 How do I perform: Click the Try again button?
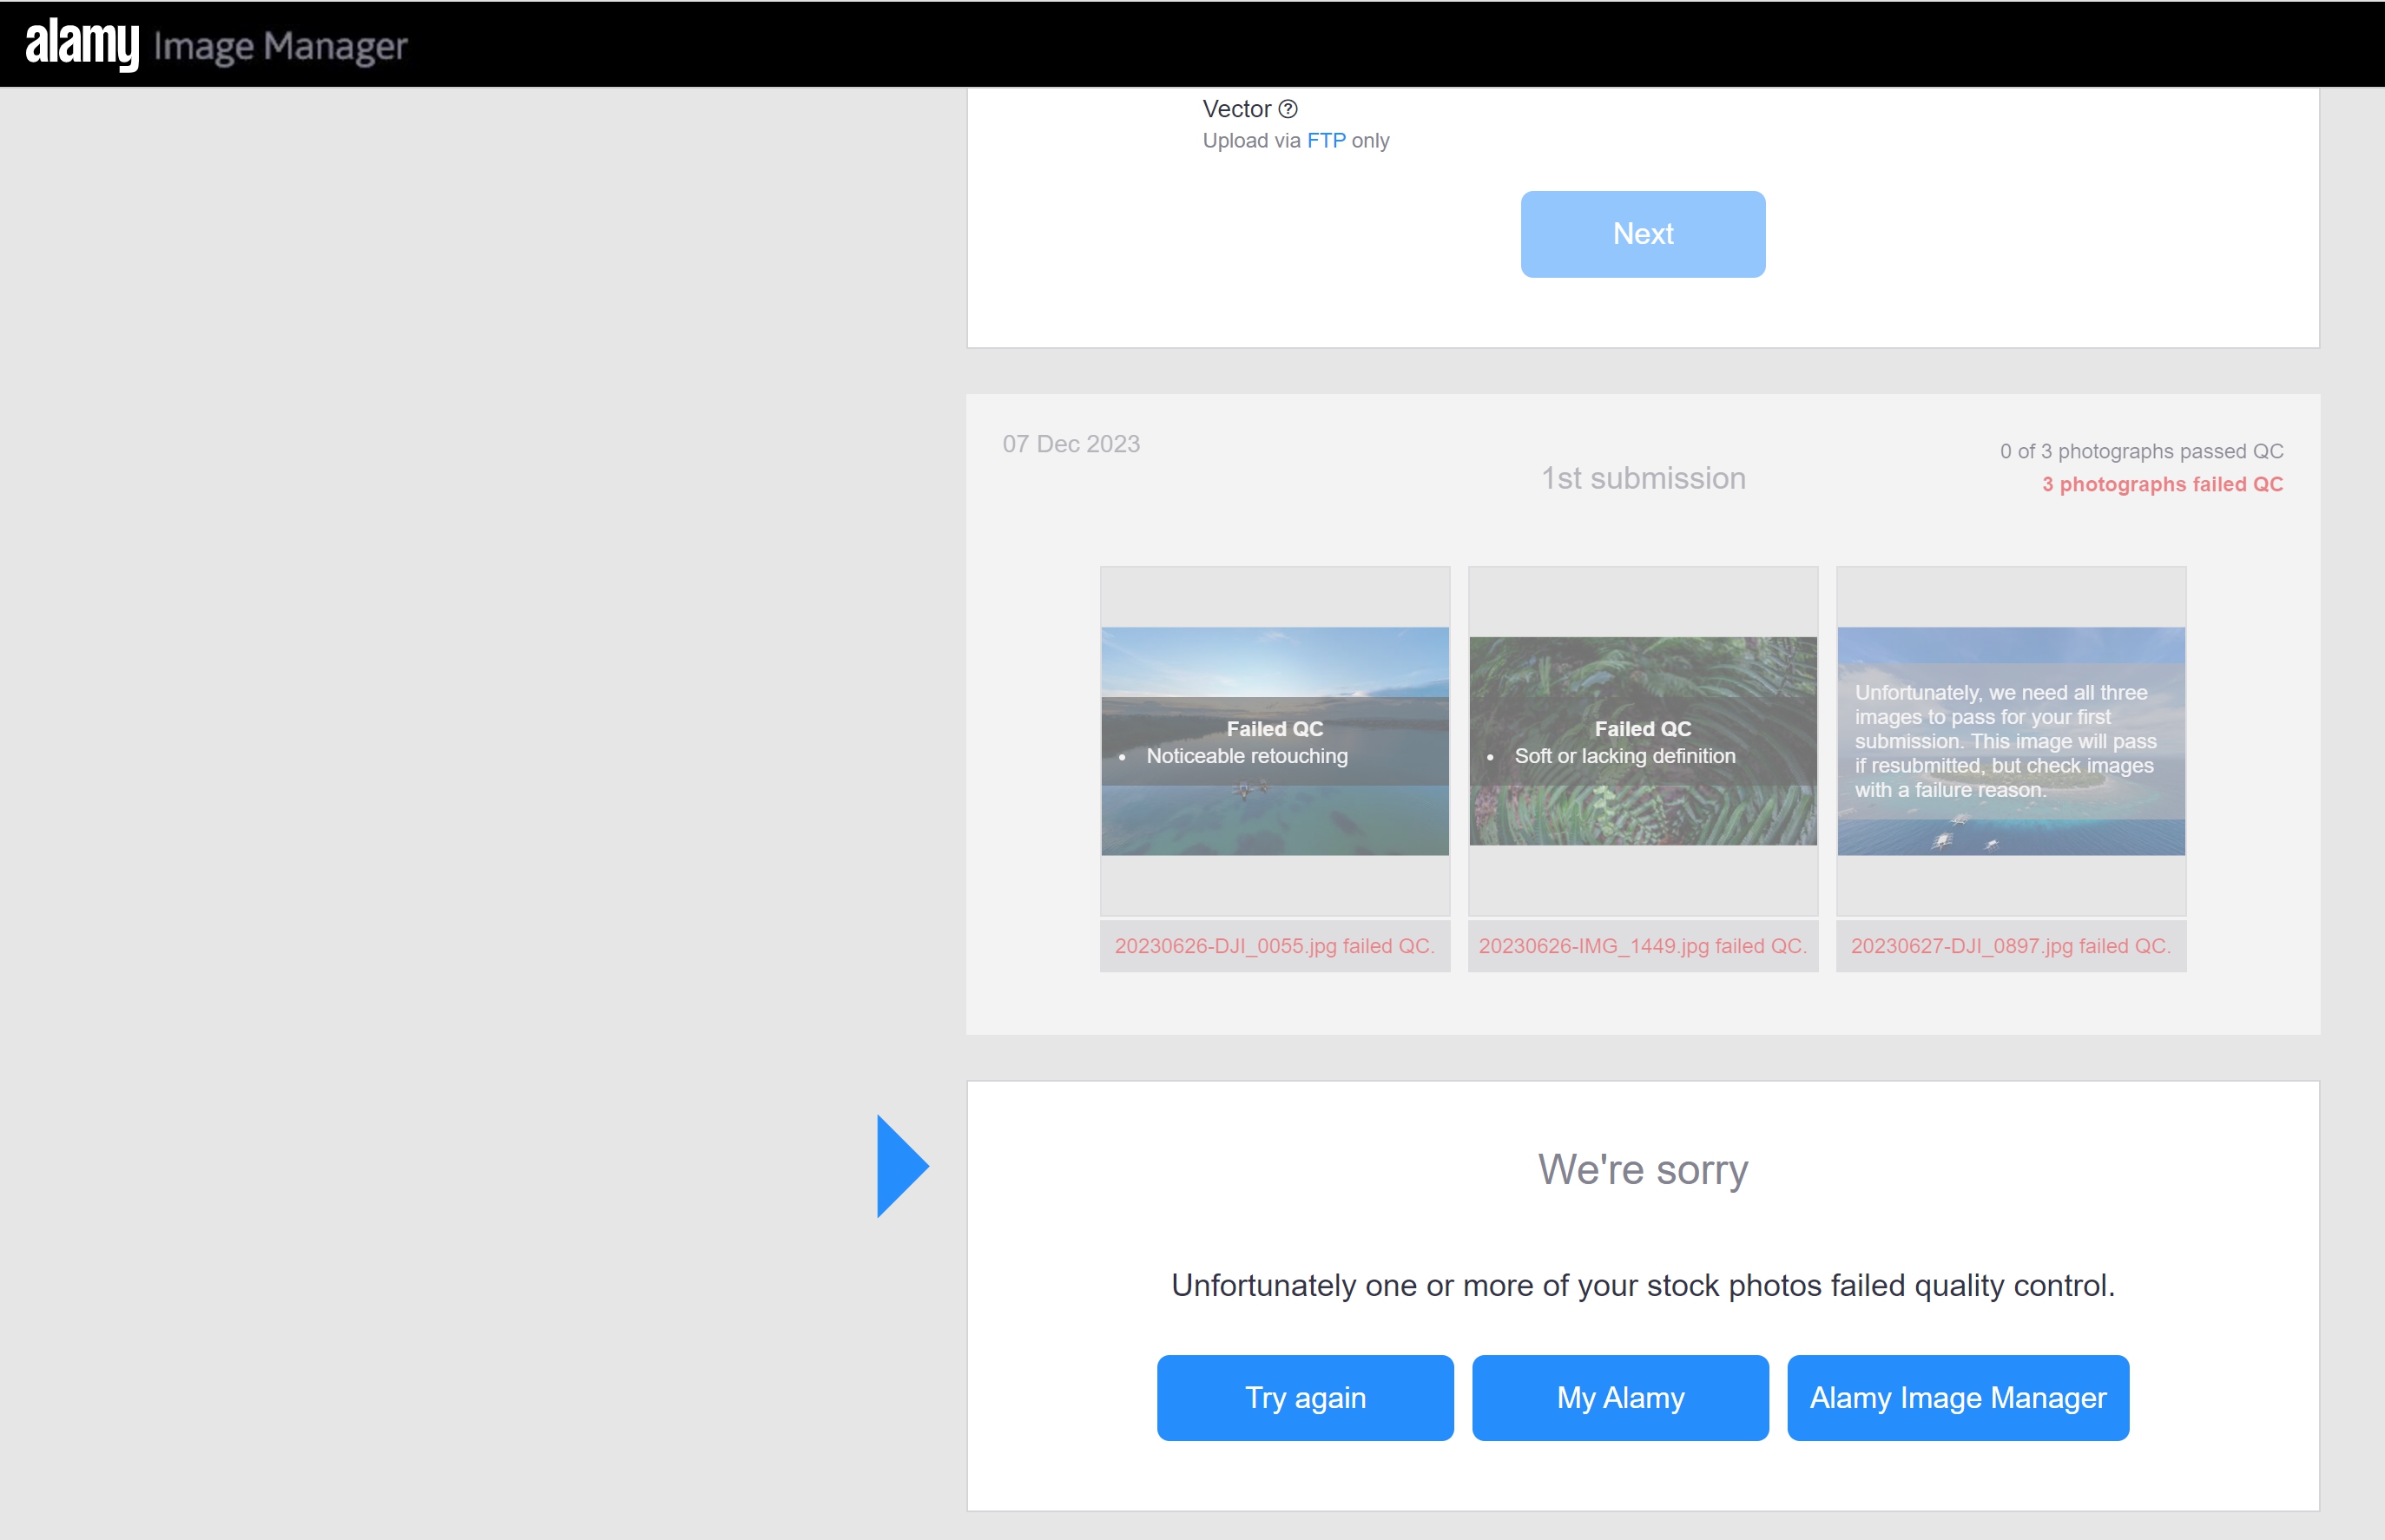[1305, 1397]
